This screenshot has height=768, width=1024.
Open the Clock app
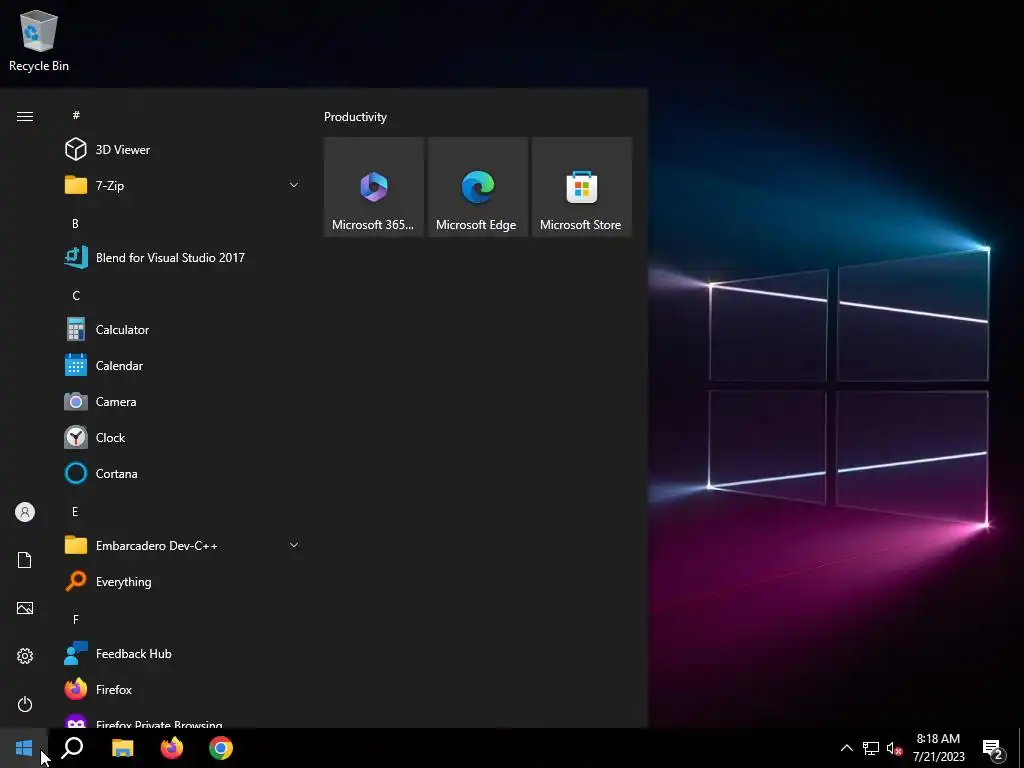(x=182, y=438)
